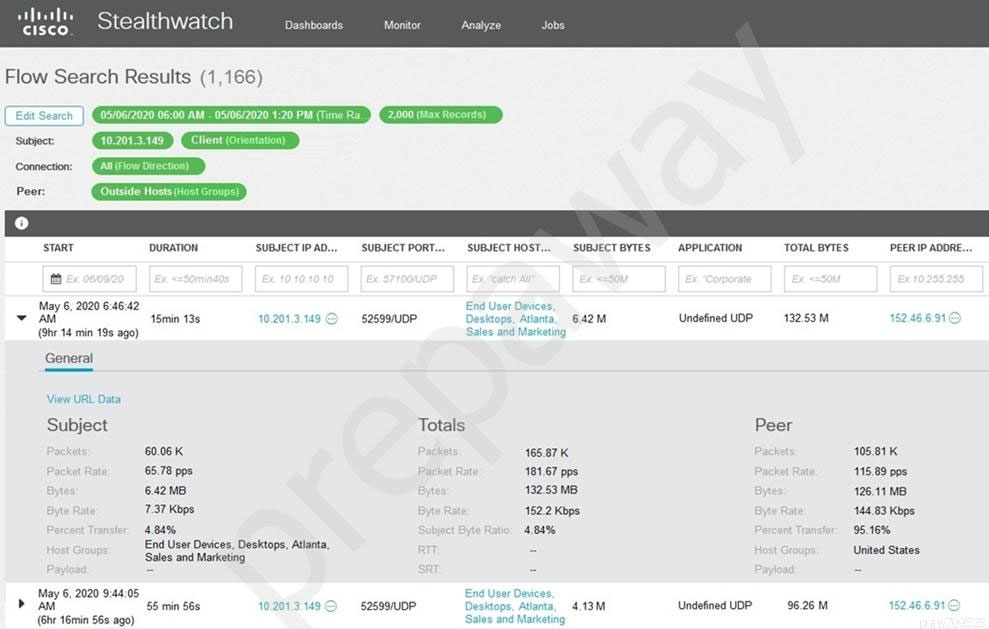989x629 pixels.
Task: Select the General tab
Action: tap(69, 358)
